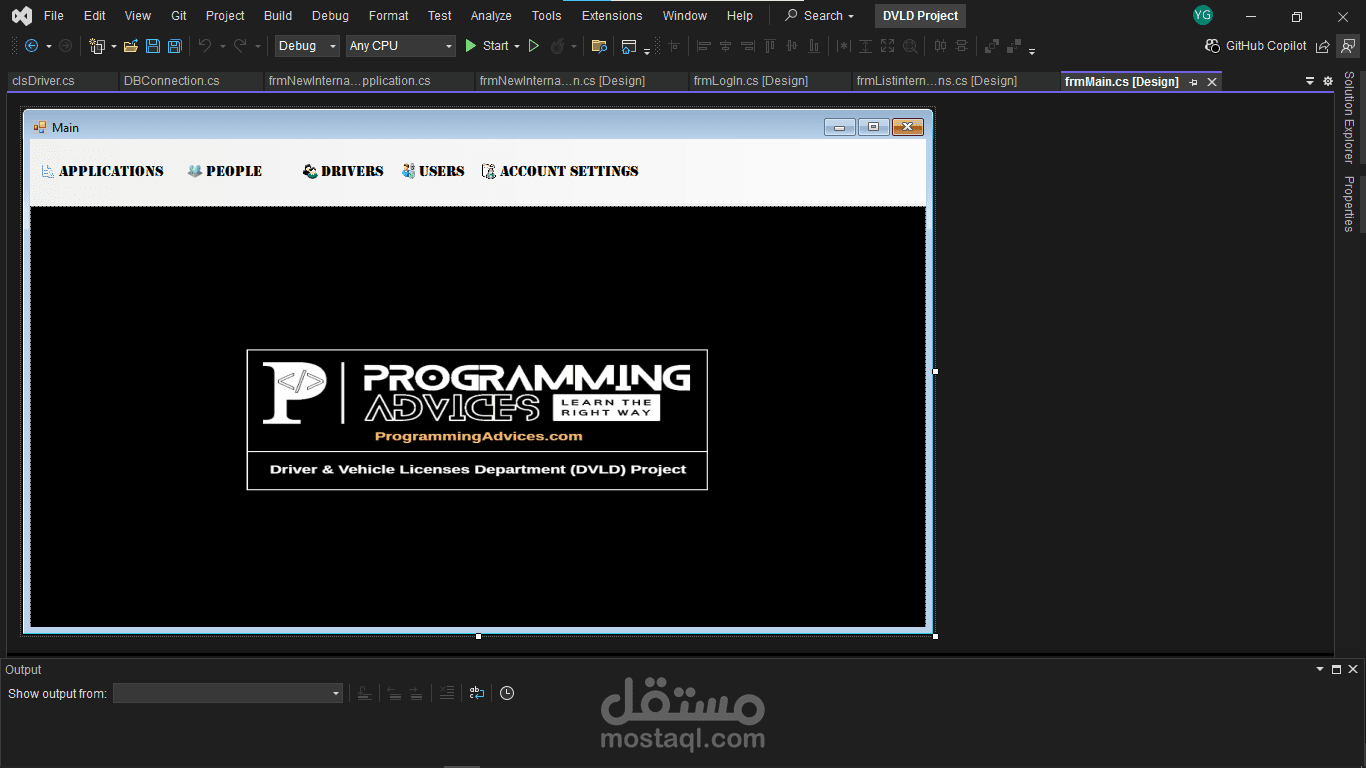Open the Extensions menu

(612, 16)
